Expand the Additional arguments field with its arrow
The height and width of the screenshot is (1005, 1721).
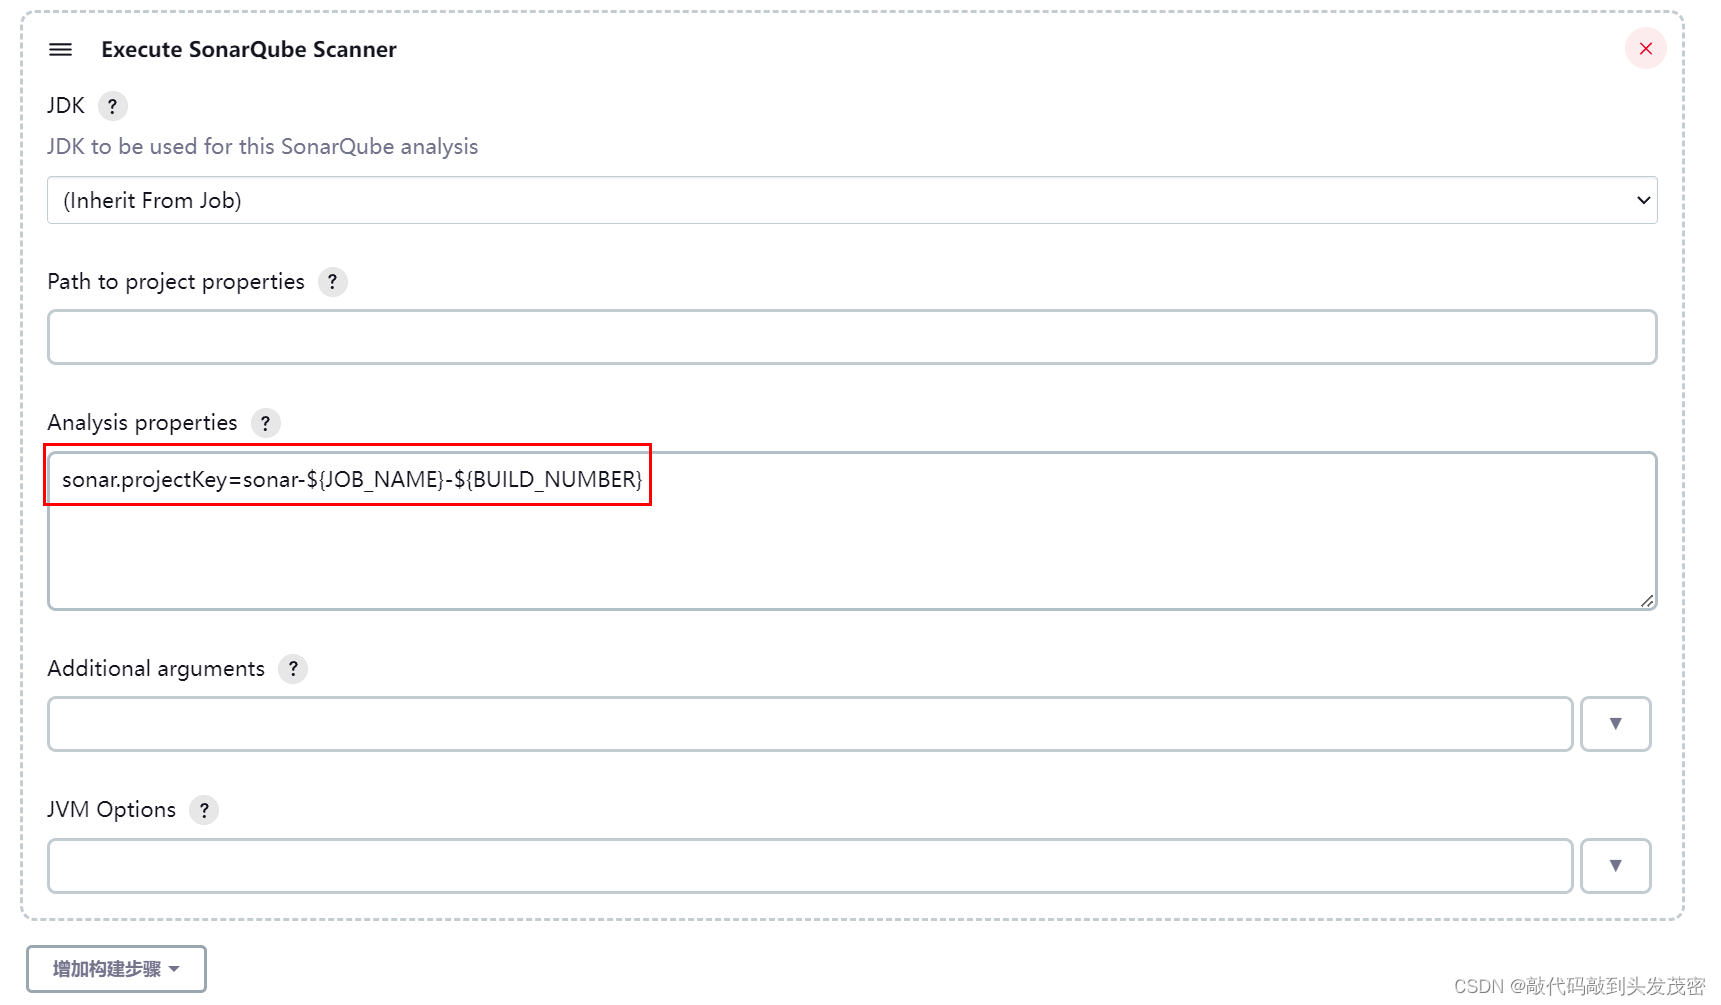click(1615, 724)
